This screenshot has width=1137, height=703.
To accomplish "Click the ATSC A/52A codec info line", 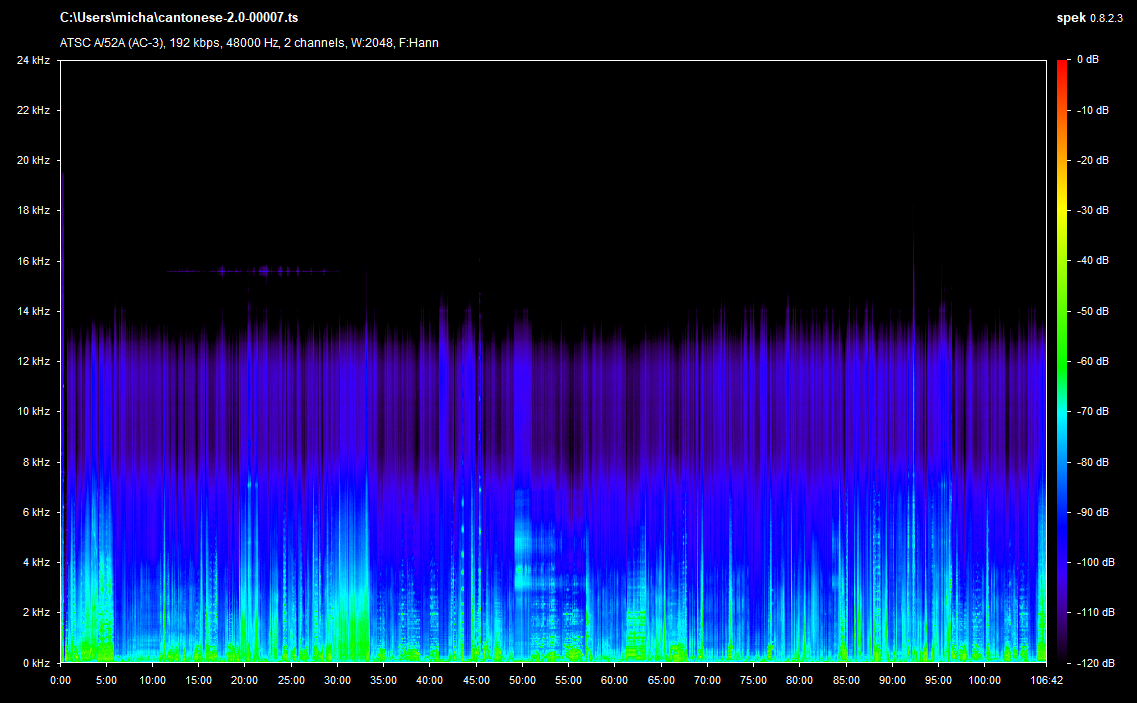I will [249, 43].
